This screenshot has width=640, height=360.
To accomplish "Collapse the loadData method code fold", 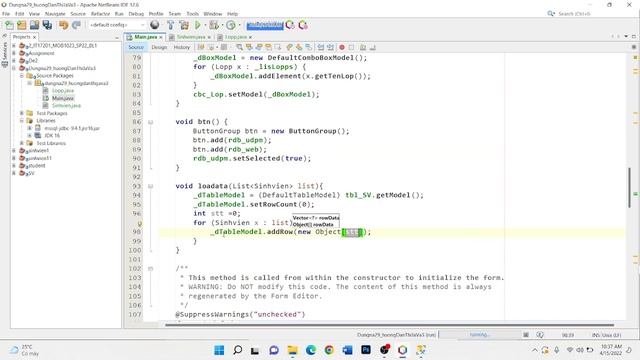I will tap(150, 186).
